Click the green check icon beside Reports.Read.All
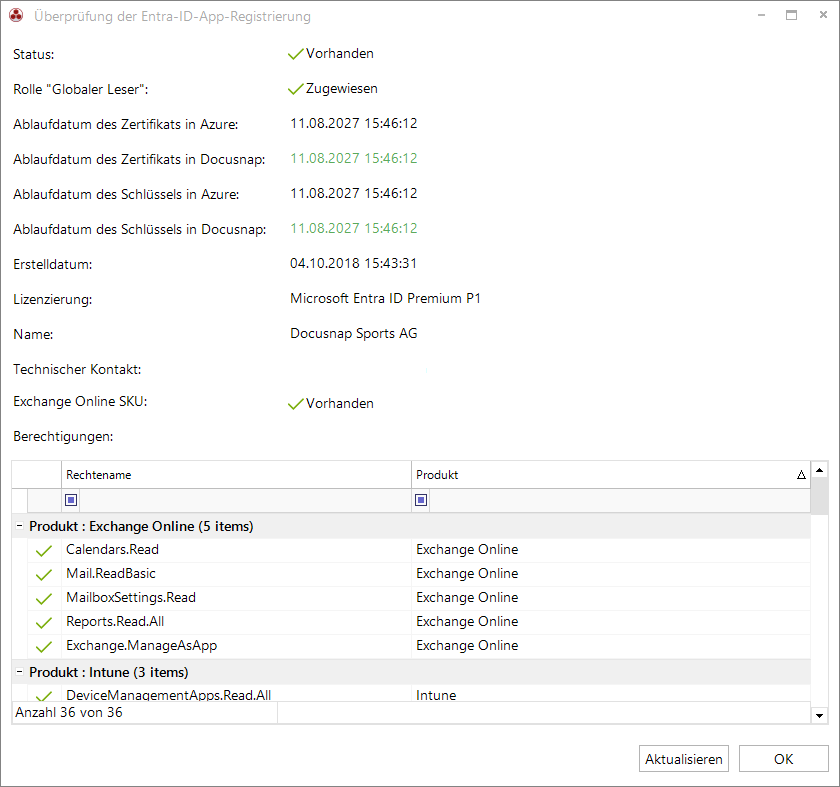Viewport: 840px width, 787px height. click(44, 623)
